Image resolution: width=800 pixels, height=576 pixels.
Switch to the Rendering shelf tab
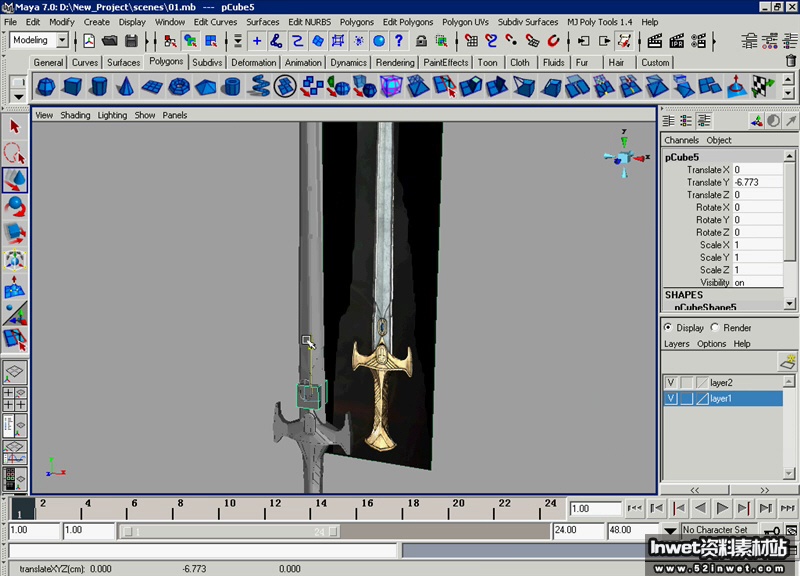(395, 62)
